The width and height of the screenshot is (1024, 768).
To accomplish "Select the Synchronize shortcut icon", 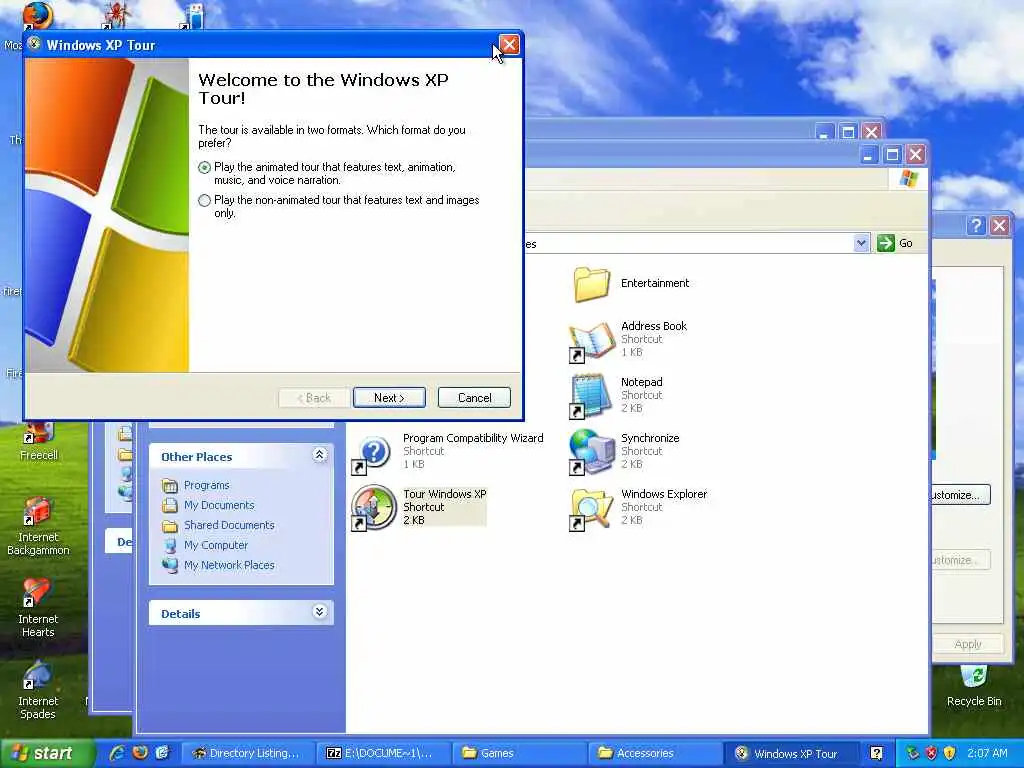I will (x=591, y=452).
